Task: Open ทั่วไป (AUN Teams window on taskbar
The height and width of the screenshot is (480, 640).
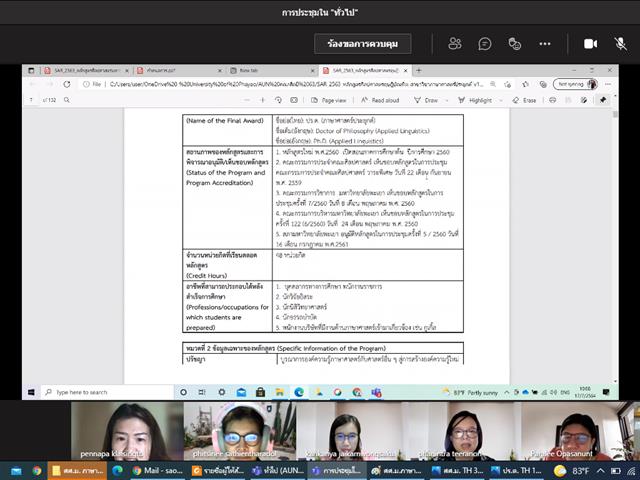Action: coord(278,471)
